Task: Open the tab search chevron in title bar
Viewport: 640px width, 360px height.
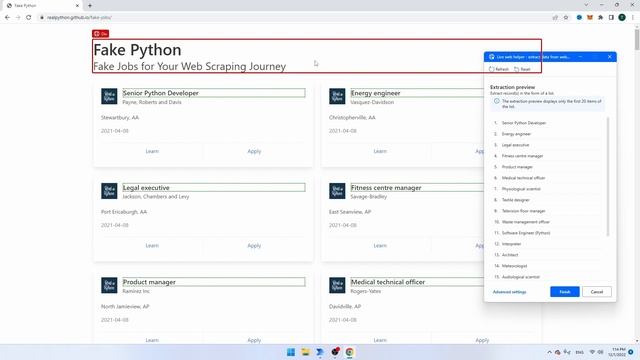Action: 587,5
